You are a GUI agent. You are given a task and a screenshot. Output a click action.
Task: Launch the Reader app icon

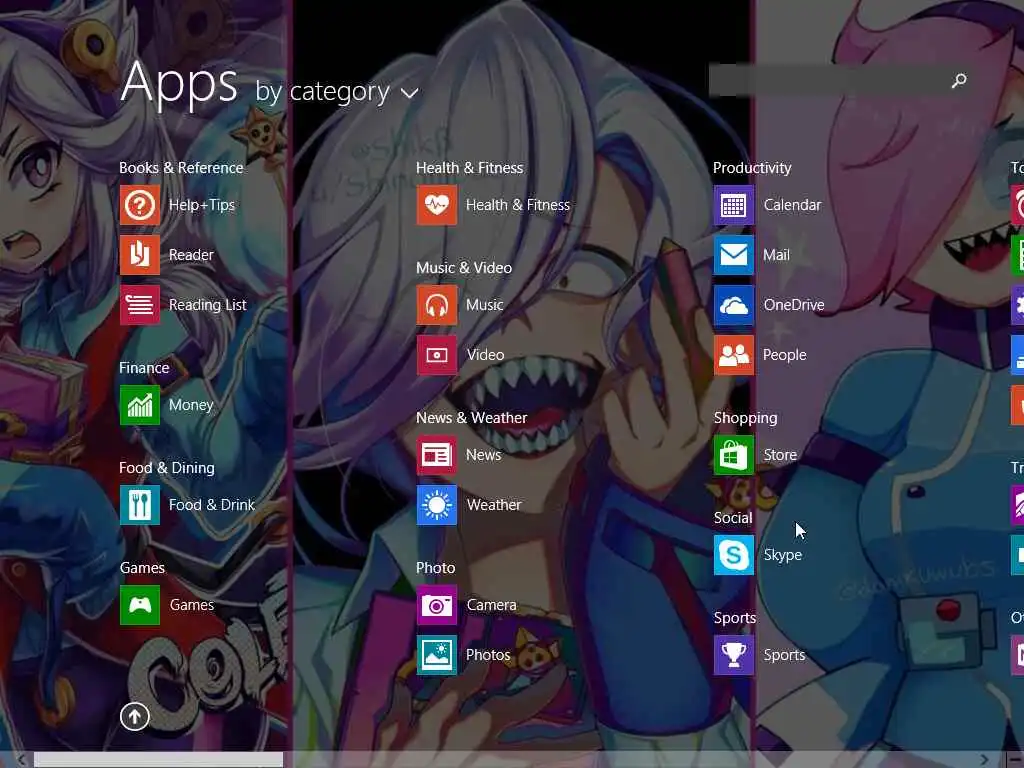[x=140, y=255]
